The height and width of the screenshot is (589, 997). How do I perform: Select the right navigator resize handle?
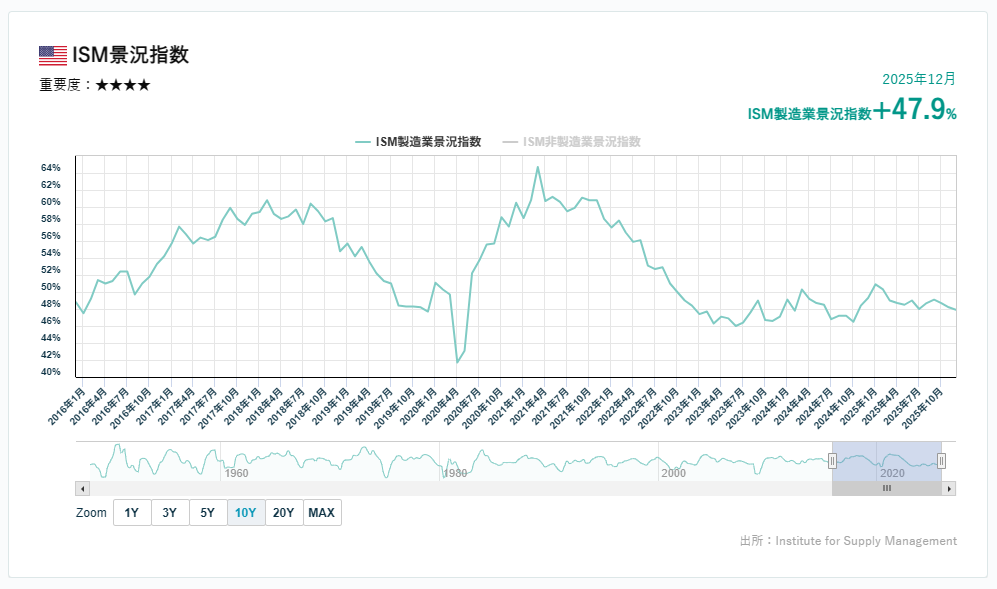(940, 460)
